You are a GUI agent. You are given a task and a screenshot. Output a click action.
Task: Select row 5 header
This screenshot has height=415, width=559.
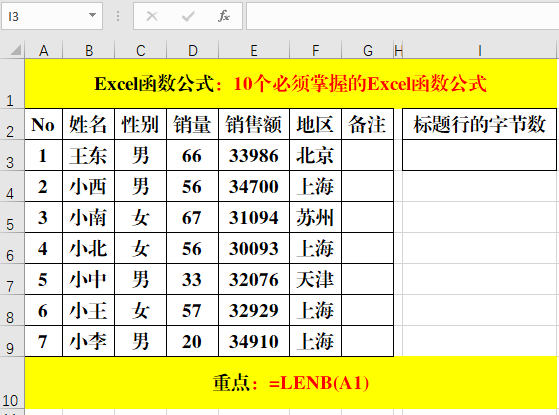(12, 217)
